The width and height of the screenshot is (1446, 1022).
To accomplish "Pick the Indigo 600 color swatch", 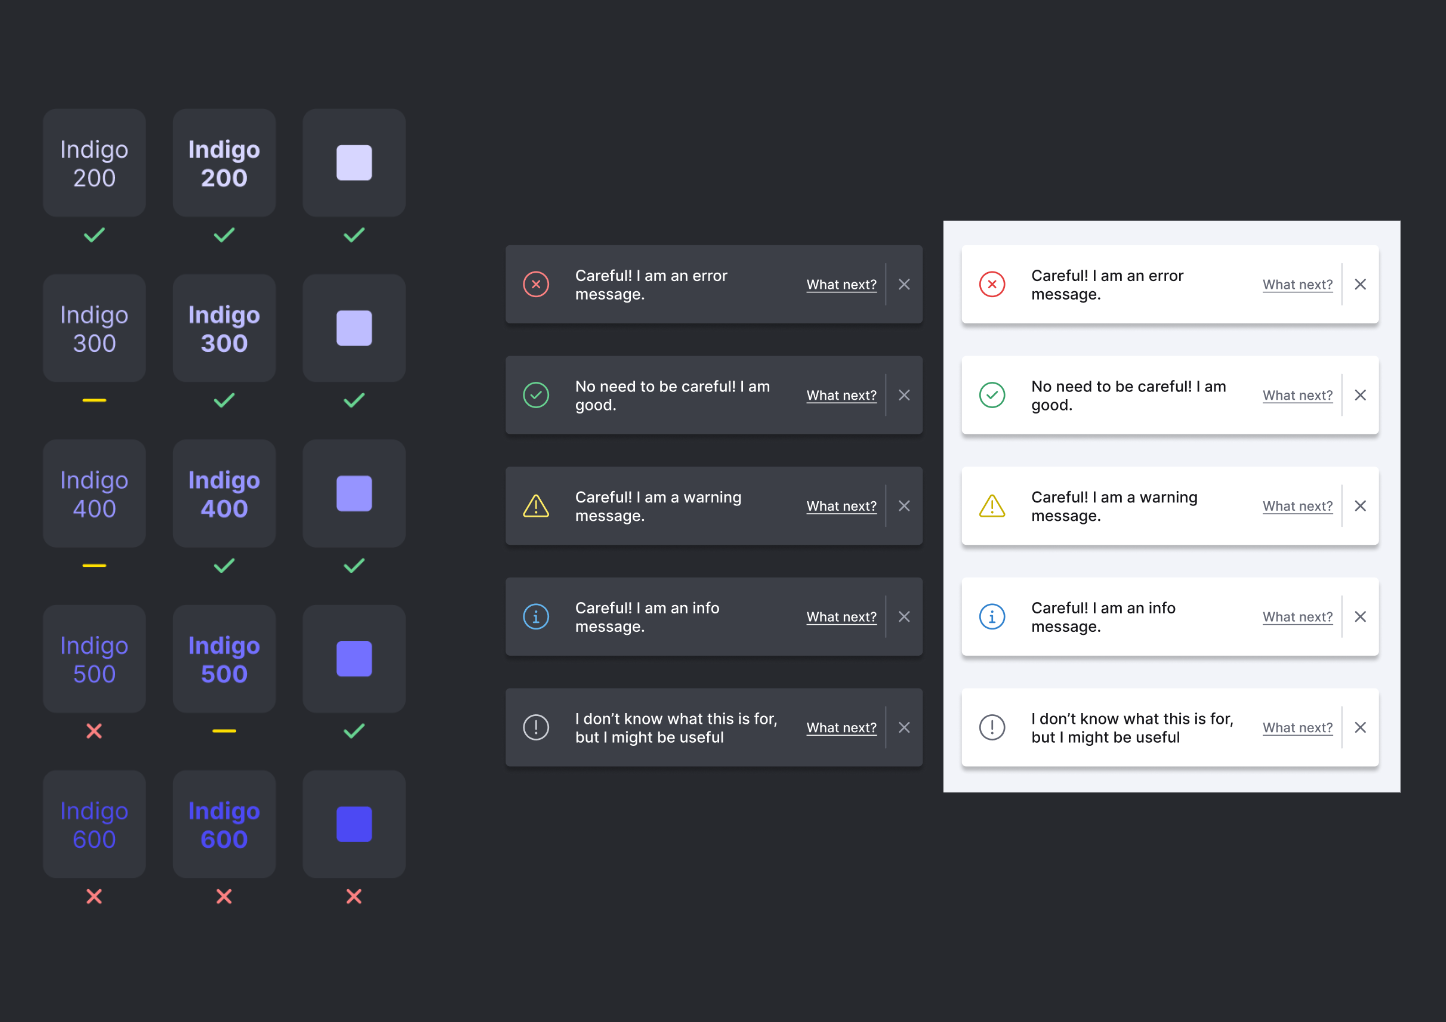I will pos(354,824).
